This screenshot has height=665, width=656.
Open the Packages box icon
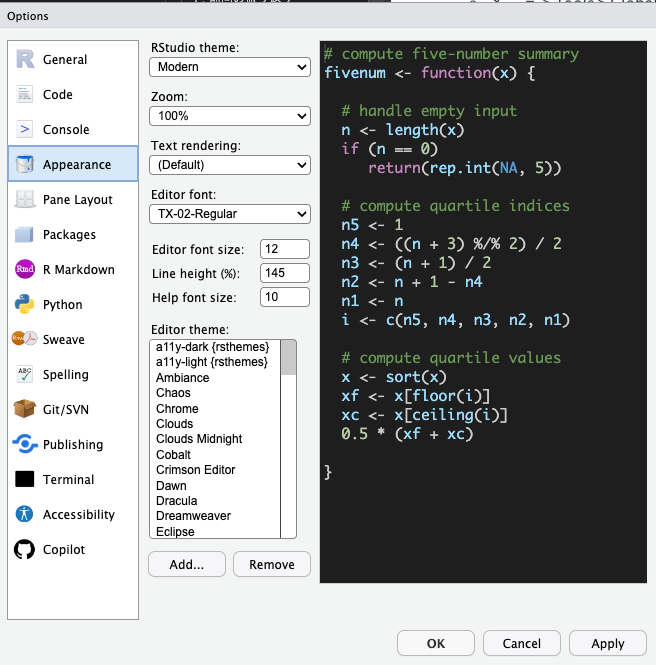pos(25,235)
